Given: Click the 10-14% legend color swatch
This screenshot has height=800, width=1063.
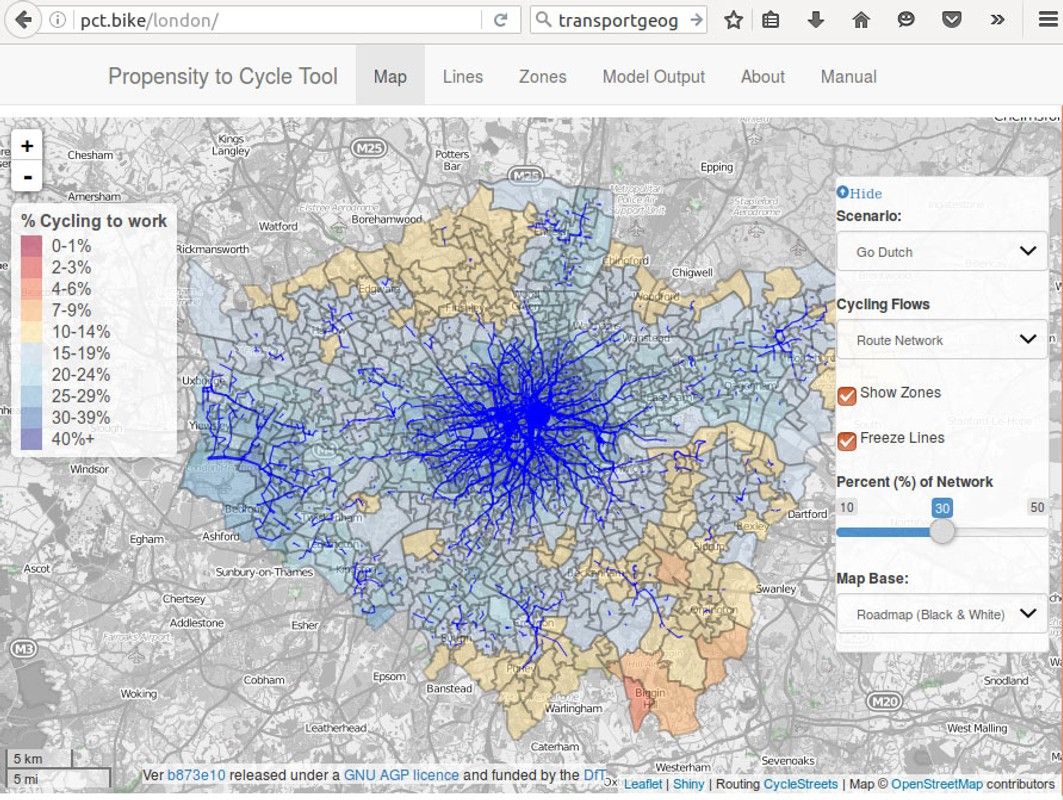Looking at the screenshot, I should tap(31, 332).
